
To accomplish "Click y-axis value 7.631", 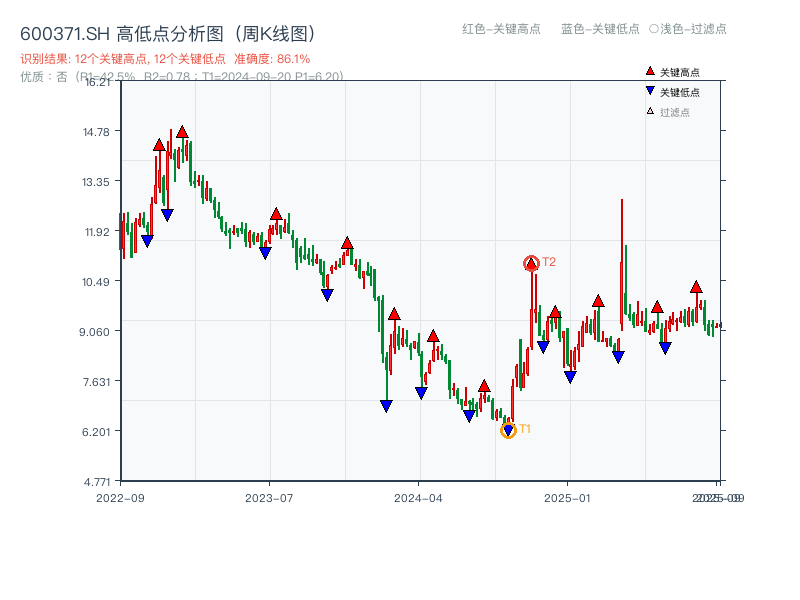I will point(96,382).
